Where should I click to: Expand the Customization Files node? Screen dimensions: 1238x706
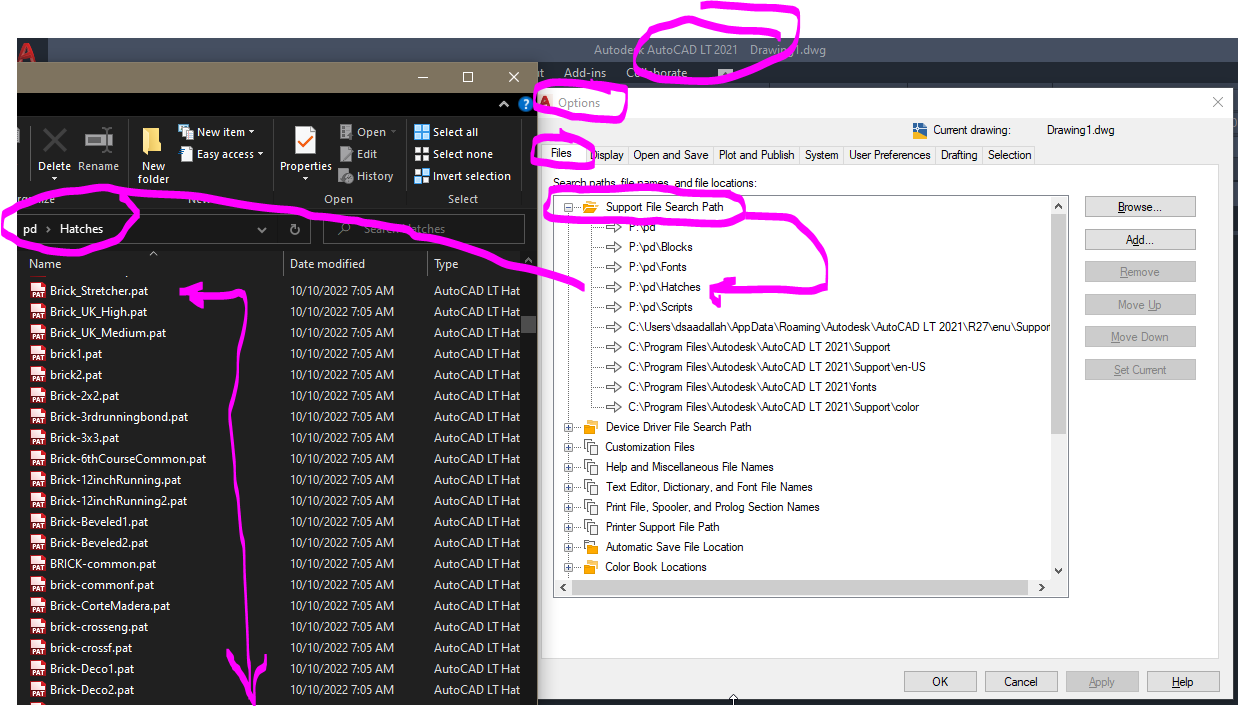tap(569, 447)
